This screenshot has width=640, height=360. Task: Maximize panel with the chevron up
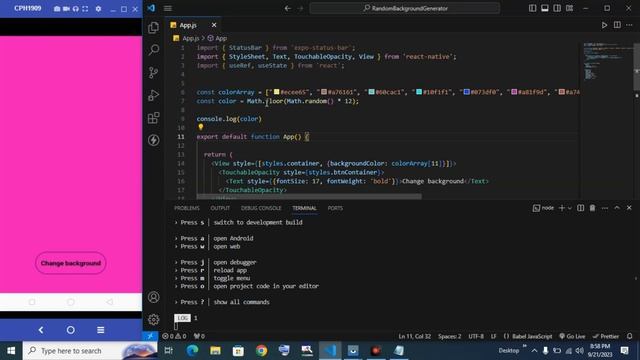[617, 208]
